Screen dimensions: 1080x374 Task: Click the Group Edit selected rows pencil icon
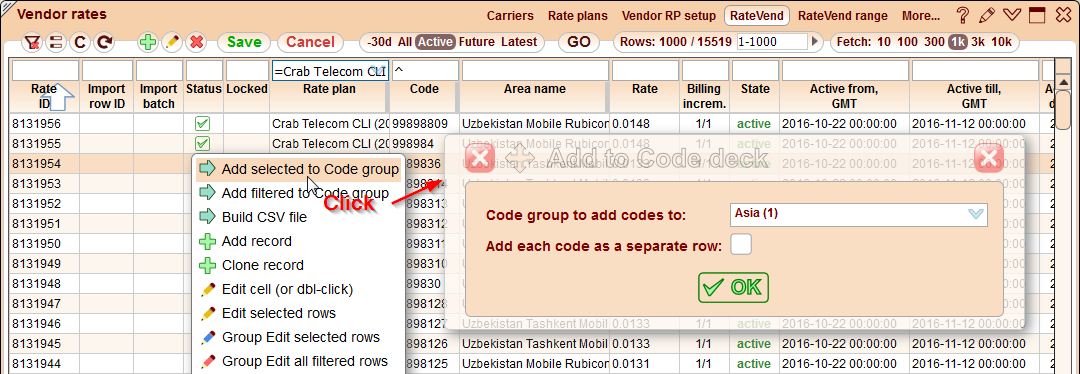pos(207,337)
